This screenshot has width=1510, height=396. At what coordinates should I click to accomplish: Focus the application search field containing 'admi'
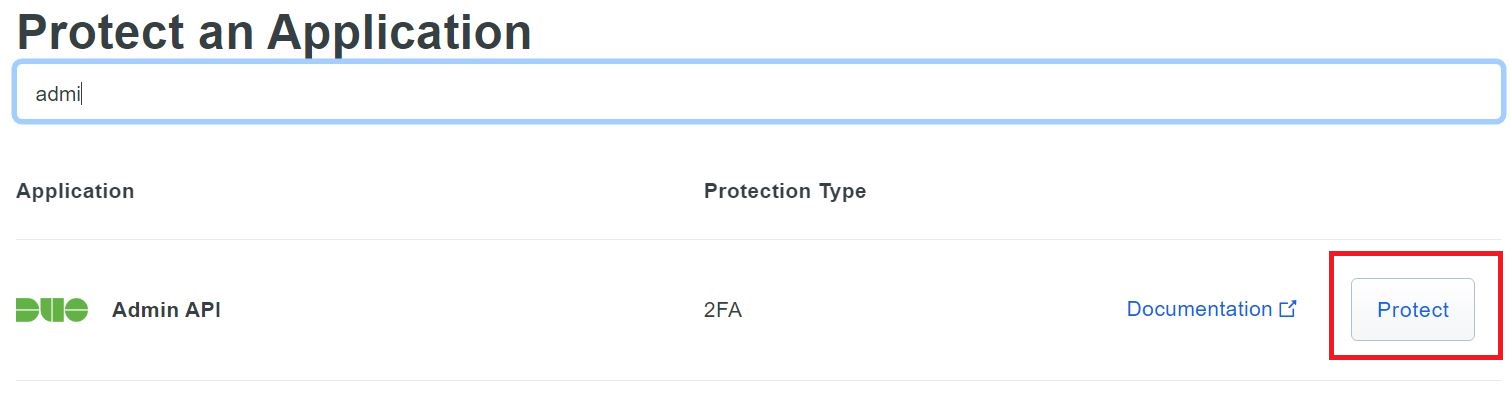758,92
